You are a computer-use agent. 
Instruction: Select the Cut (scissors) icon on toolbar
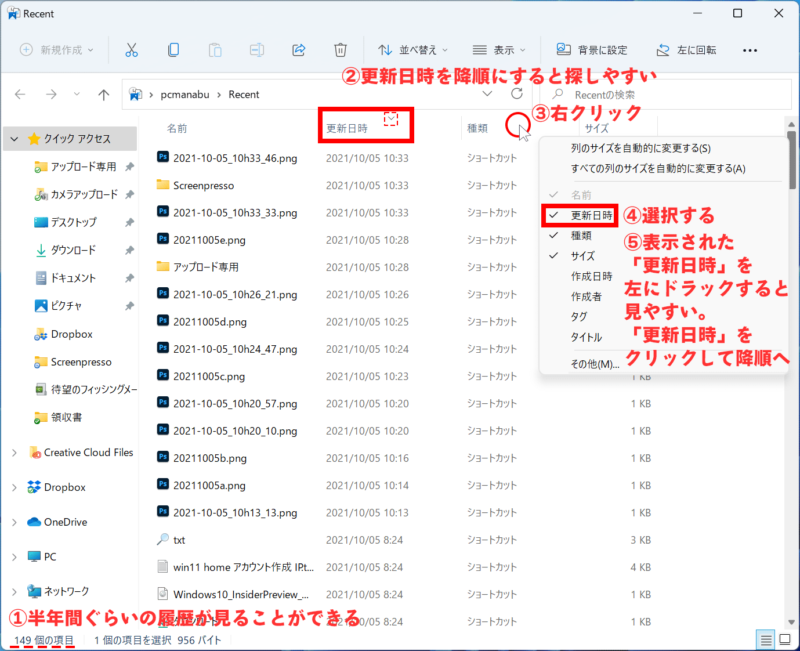130,49
